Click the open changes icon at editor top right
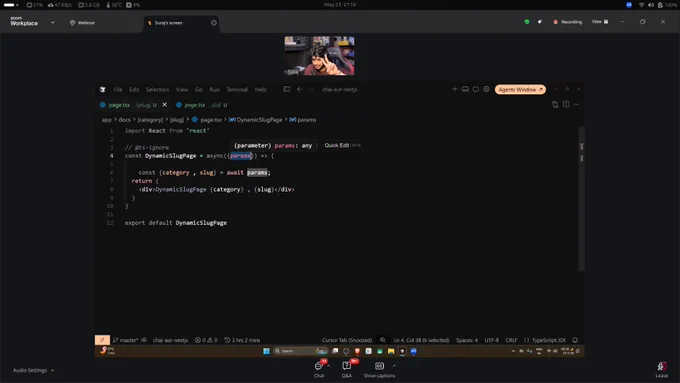680x383 pixels. 555,104
